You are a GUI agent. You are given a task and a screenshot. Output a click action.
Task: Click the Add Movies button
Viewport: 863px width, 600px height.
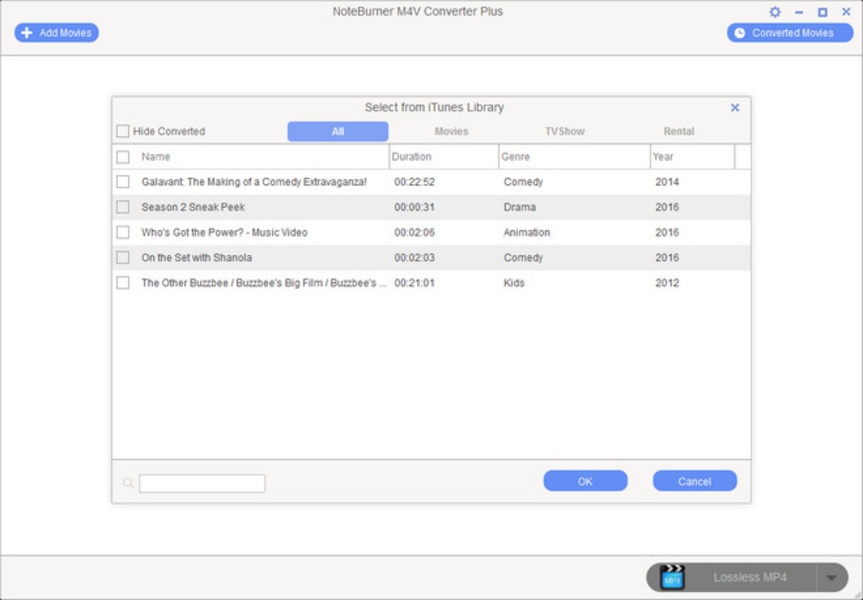[57, 32]
